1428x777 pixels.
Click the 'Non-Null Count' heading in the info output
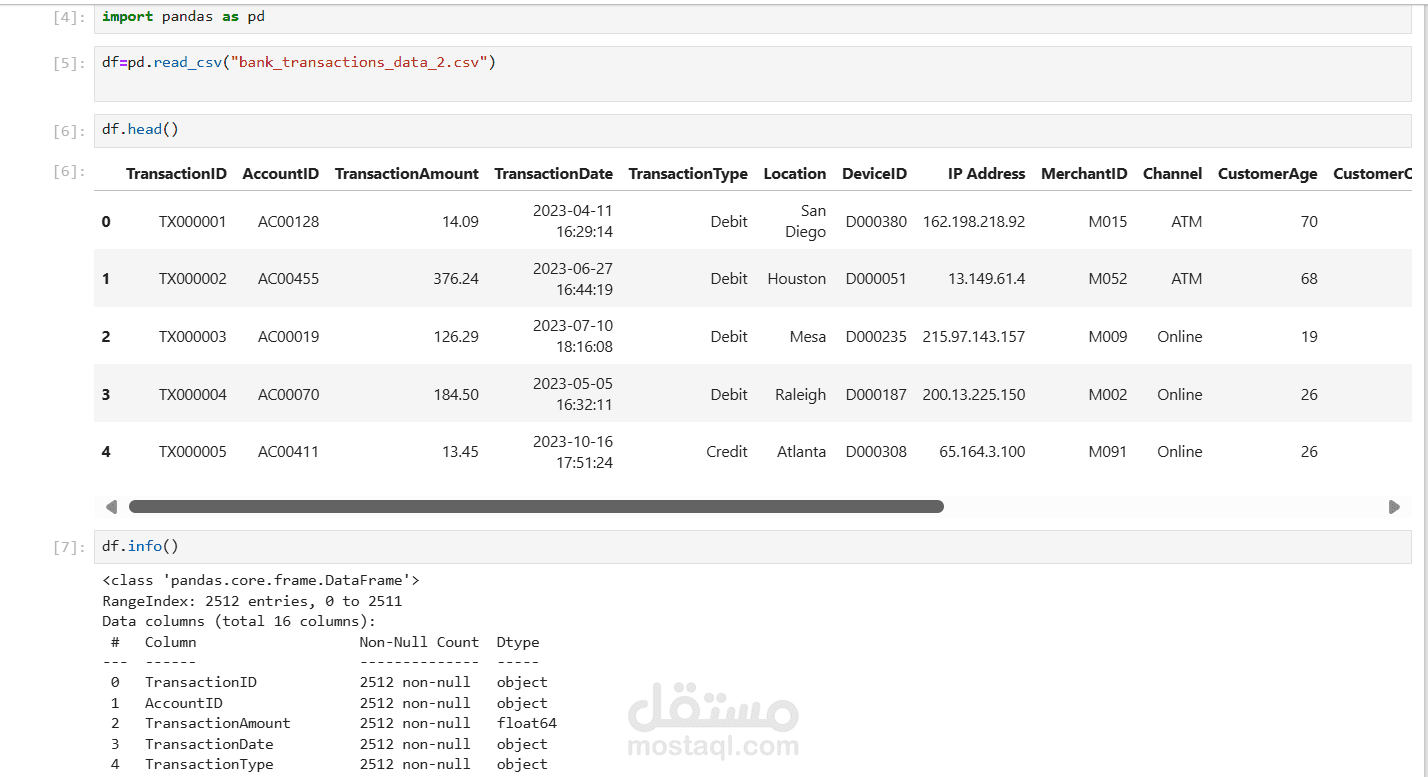click(x=419, y=642)
